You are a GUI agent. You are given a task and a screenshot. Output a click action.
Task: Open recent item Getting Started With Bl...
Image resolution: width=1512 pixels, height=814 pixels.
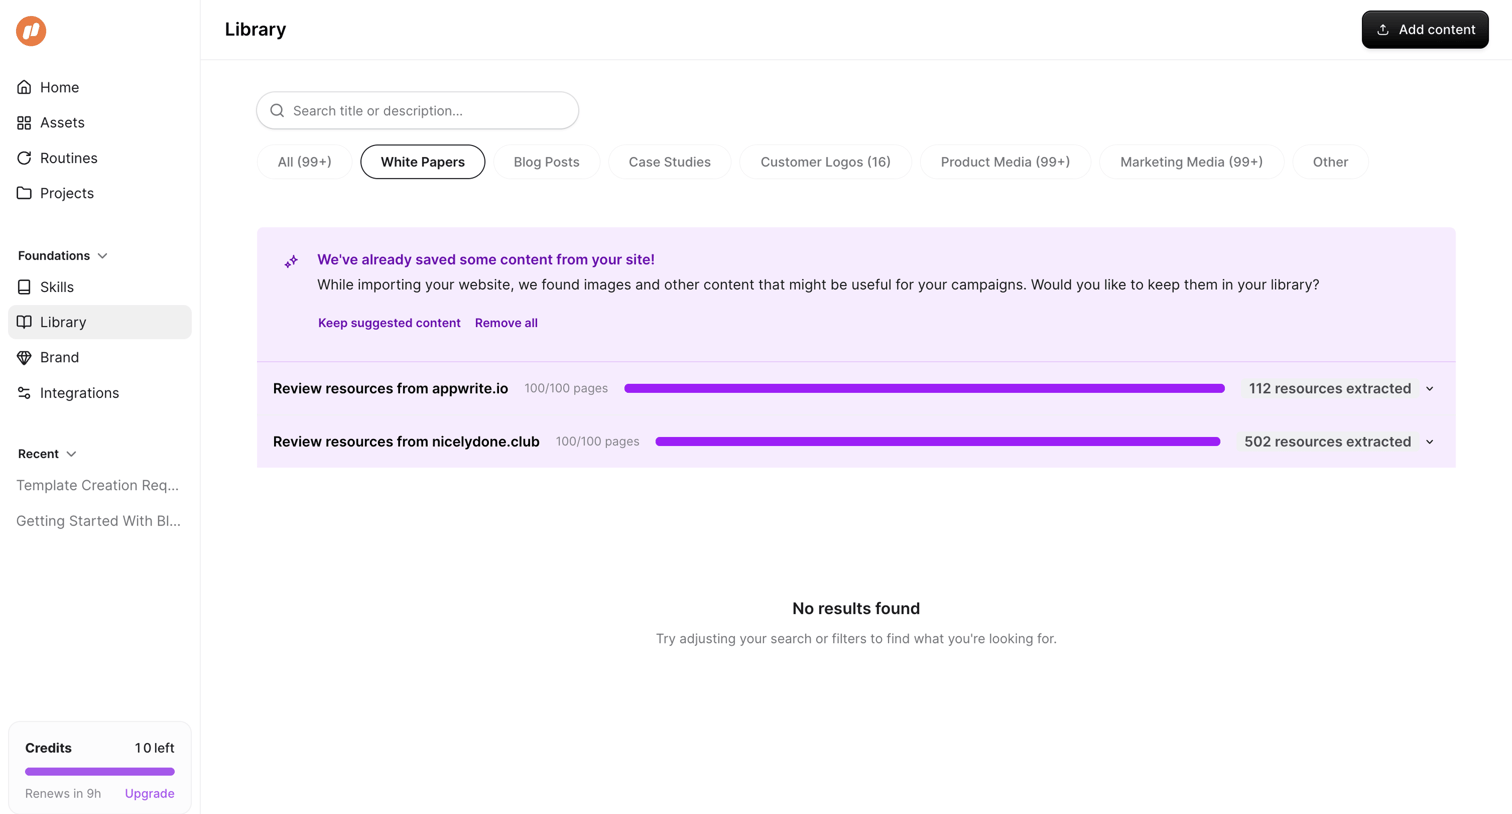(x=98, y=521)
